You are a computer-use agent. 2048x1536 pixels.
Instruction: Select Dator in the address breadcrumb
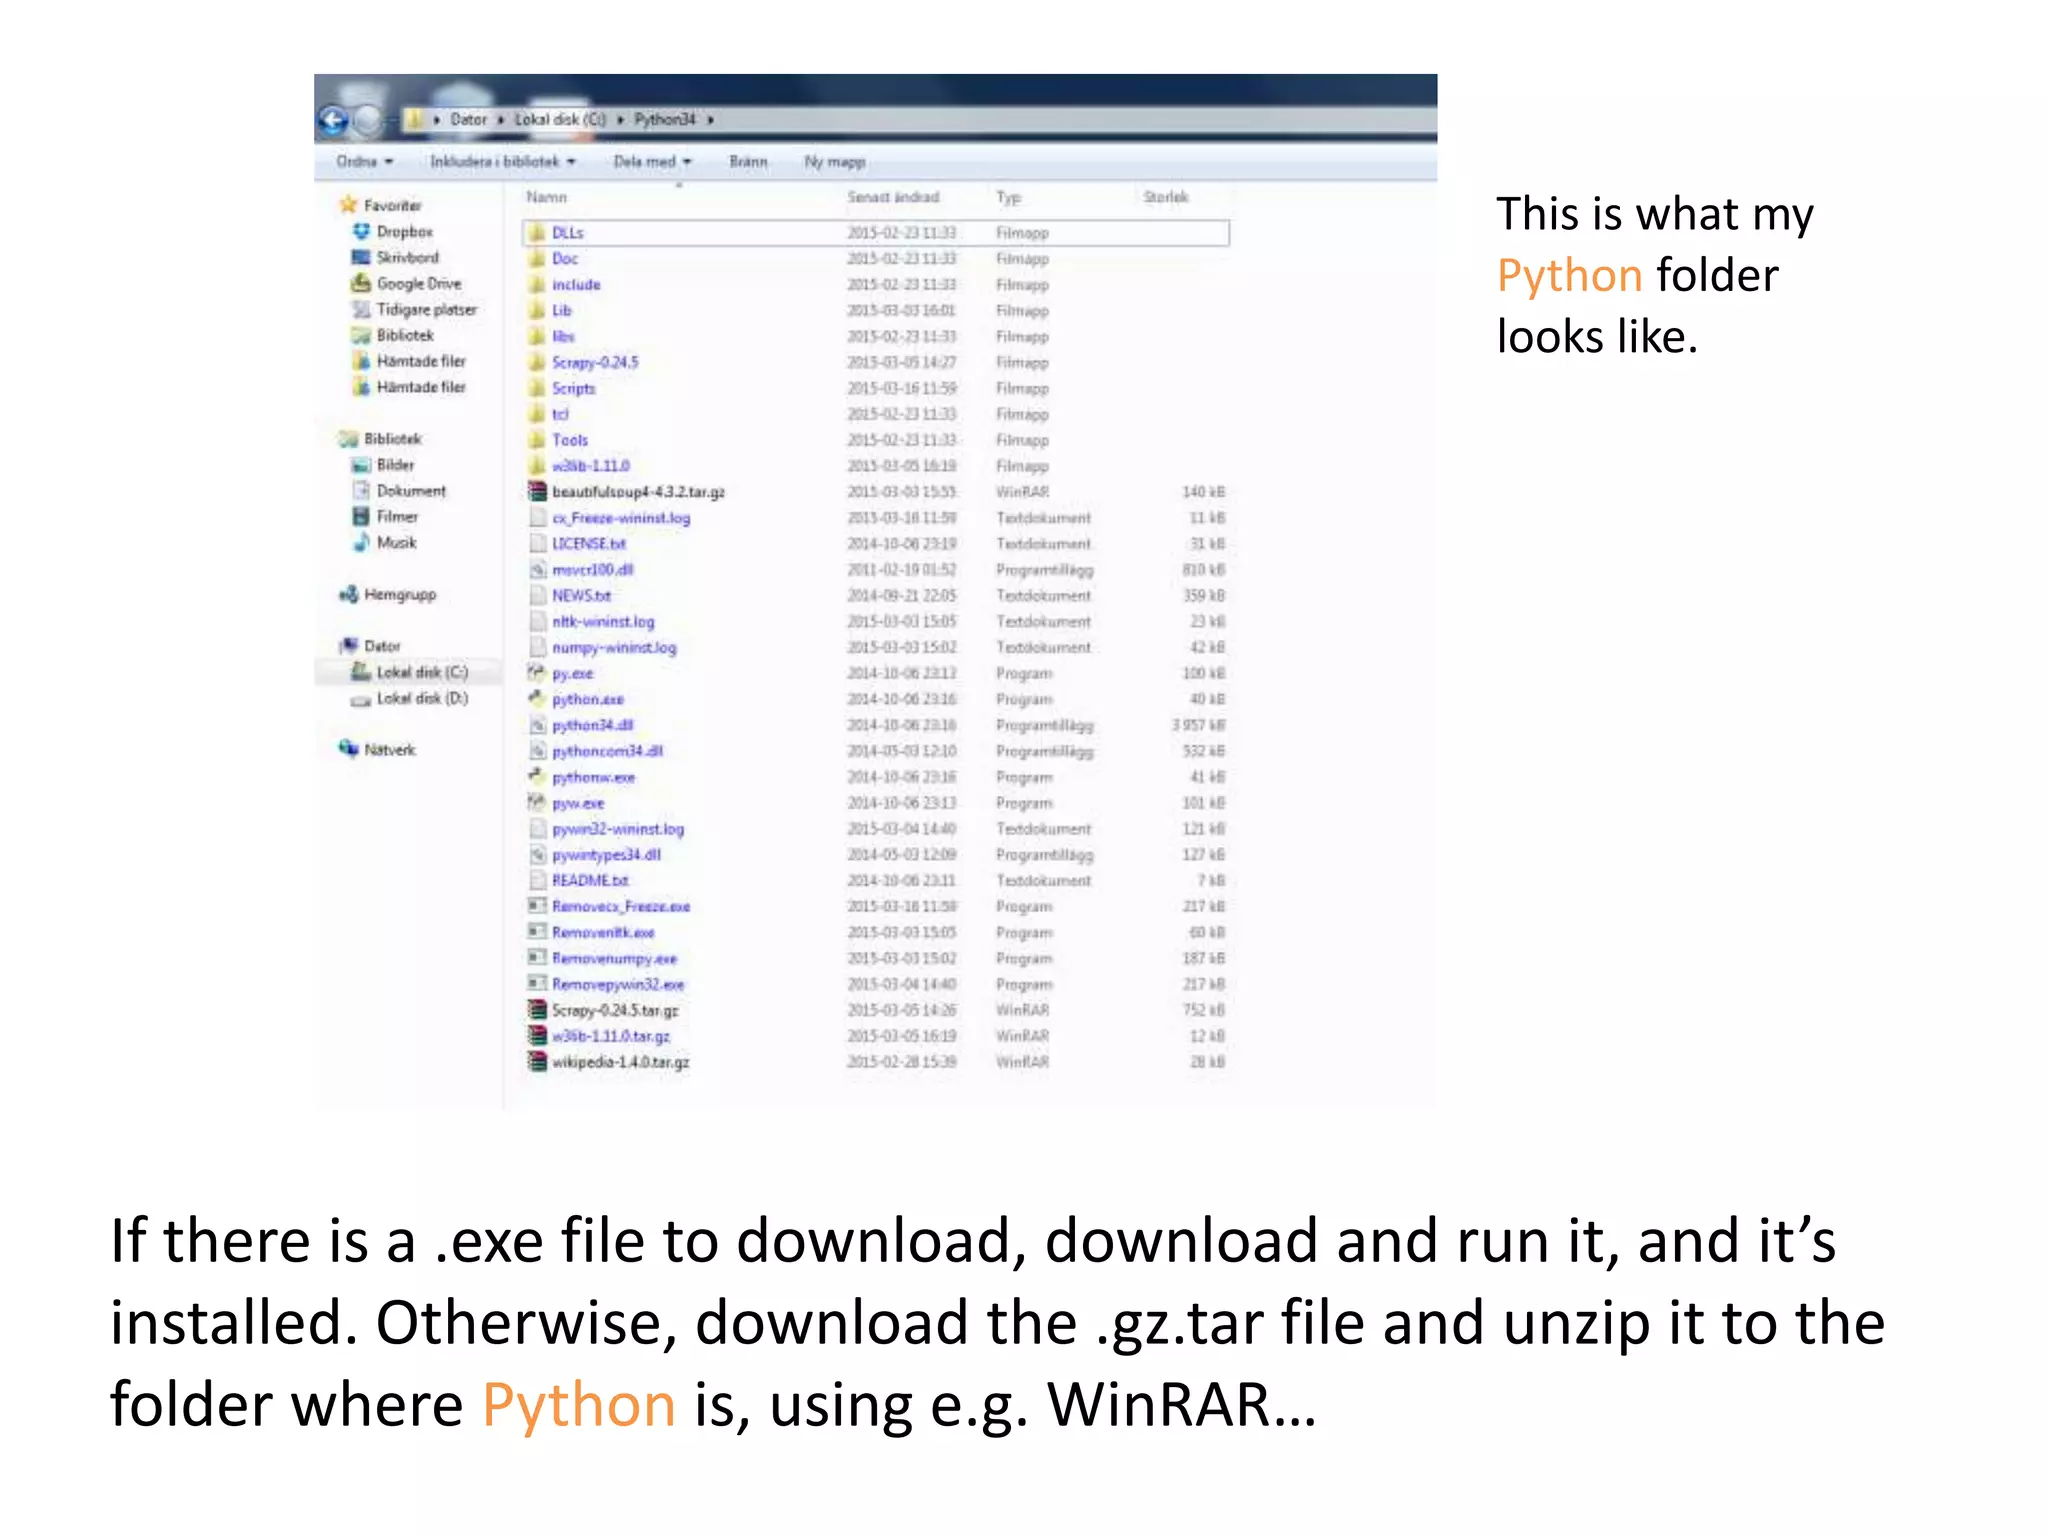pyautogui.click(x=468, y=119)
